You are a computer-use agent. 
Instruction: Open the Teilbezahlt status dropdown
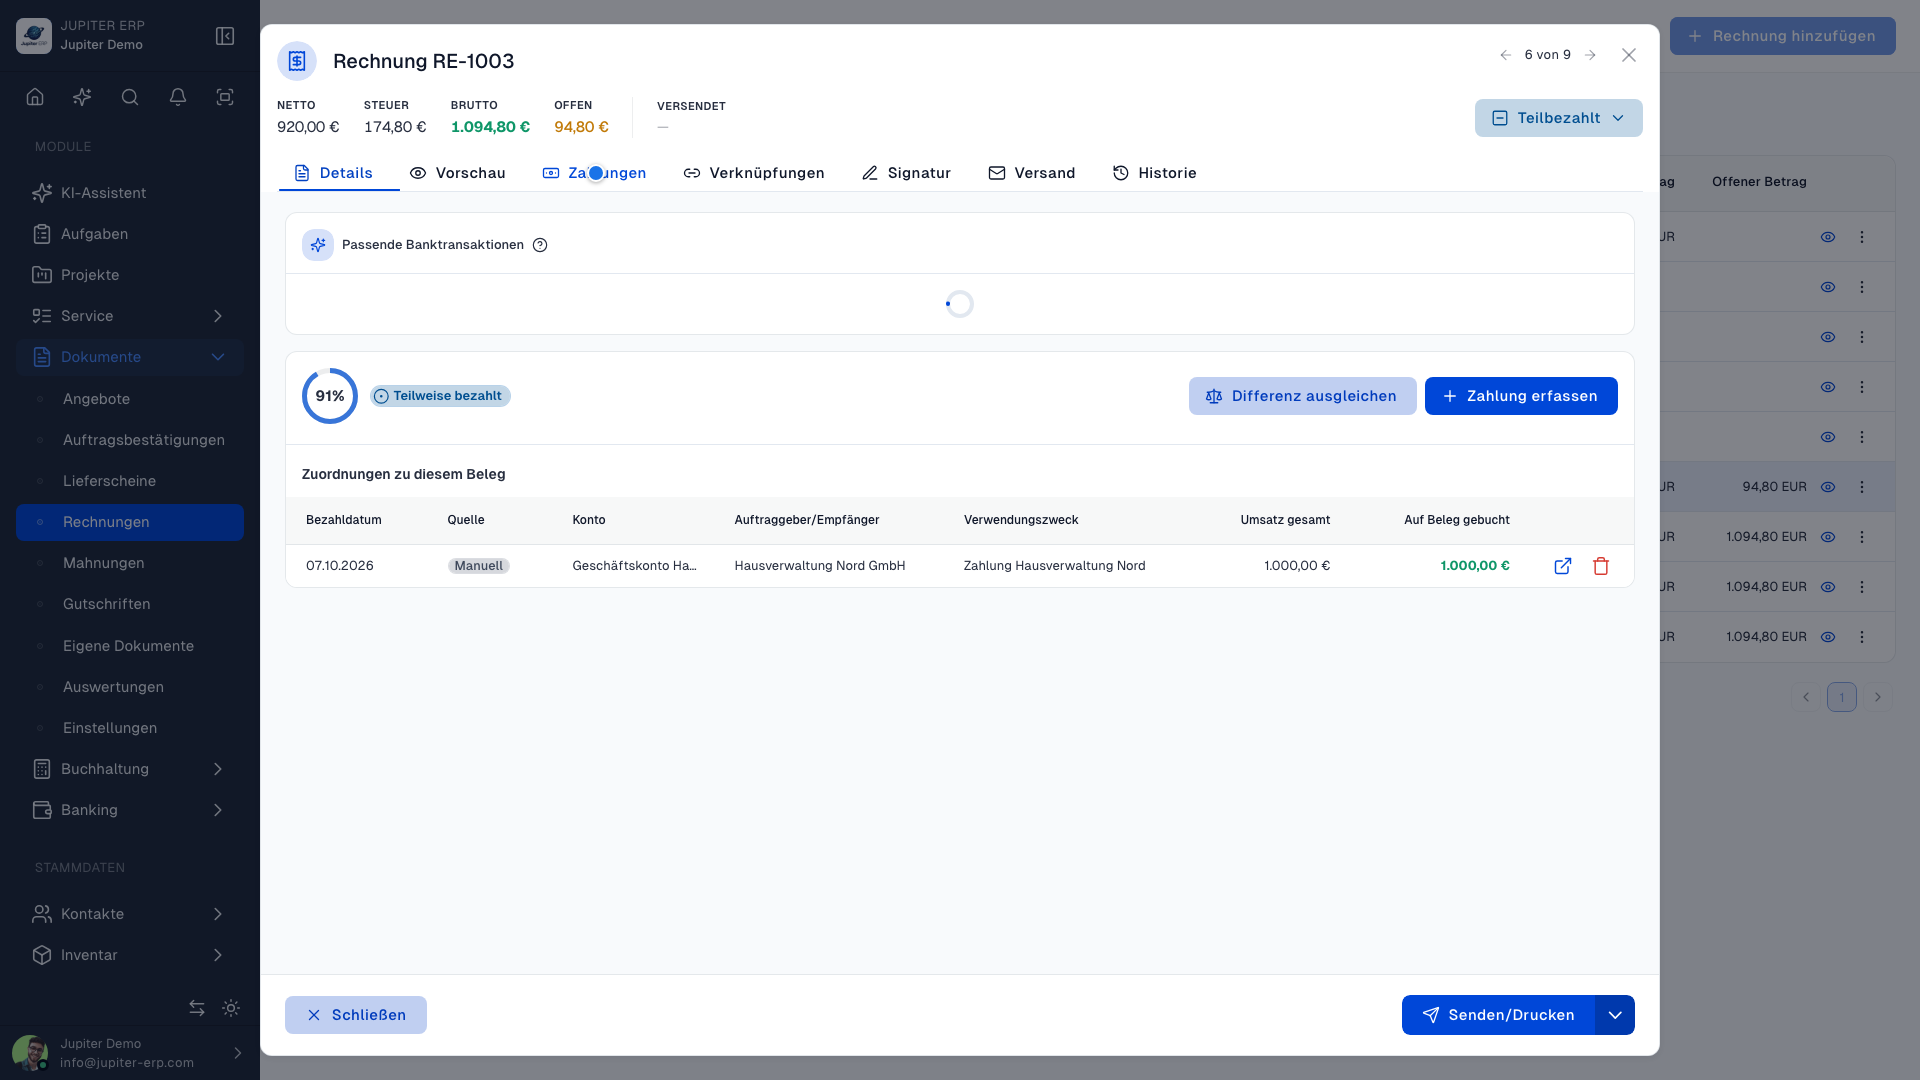[1558, 118]
